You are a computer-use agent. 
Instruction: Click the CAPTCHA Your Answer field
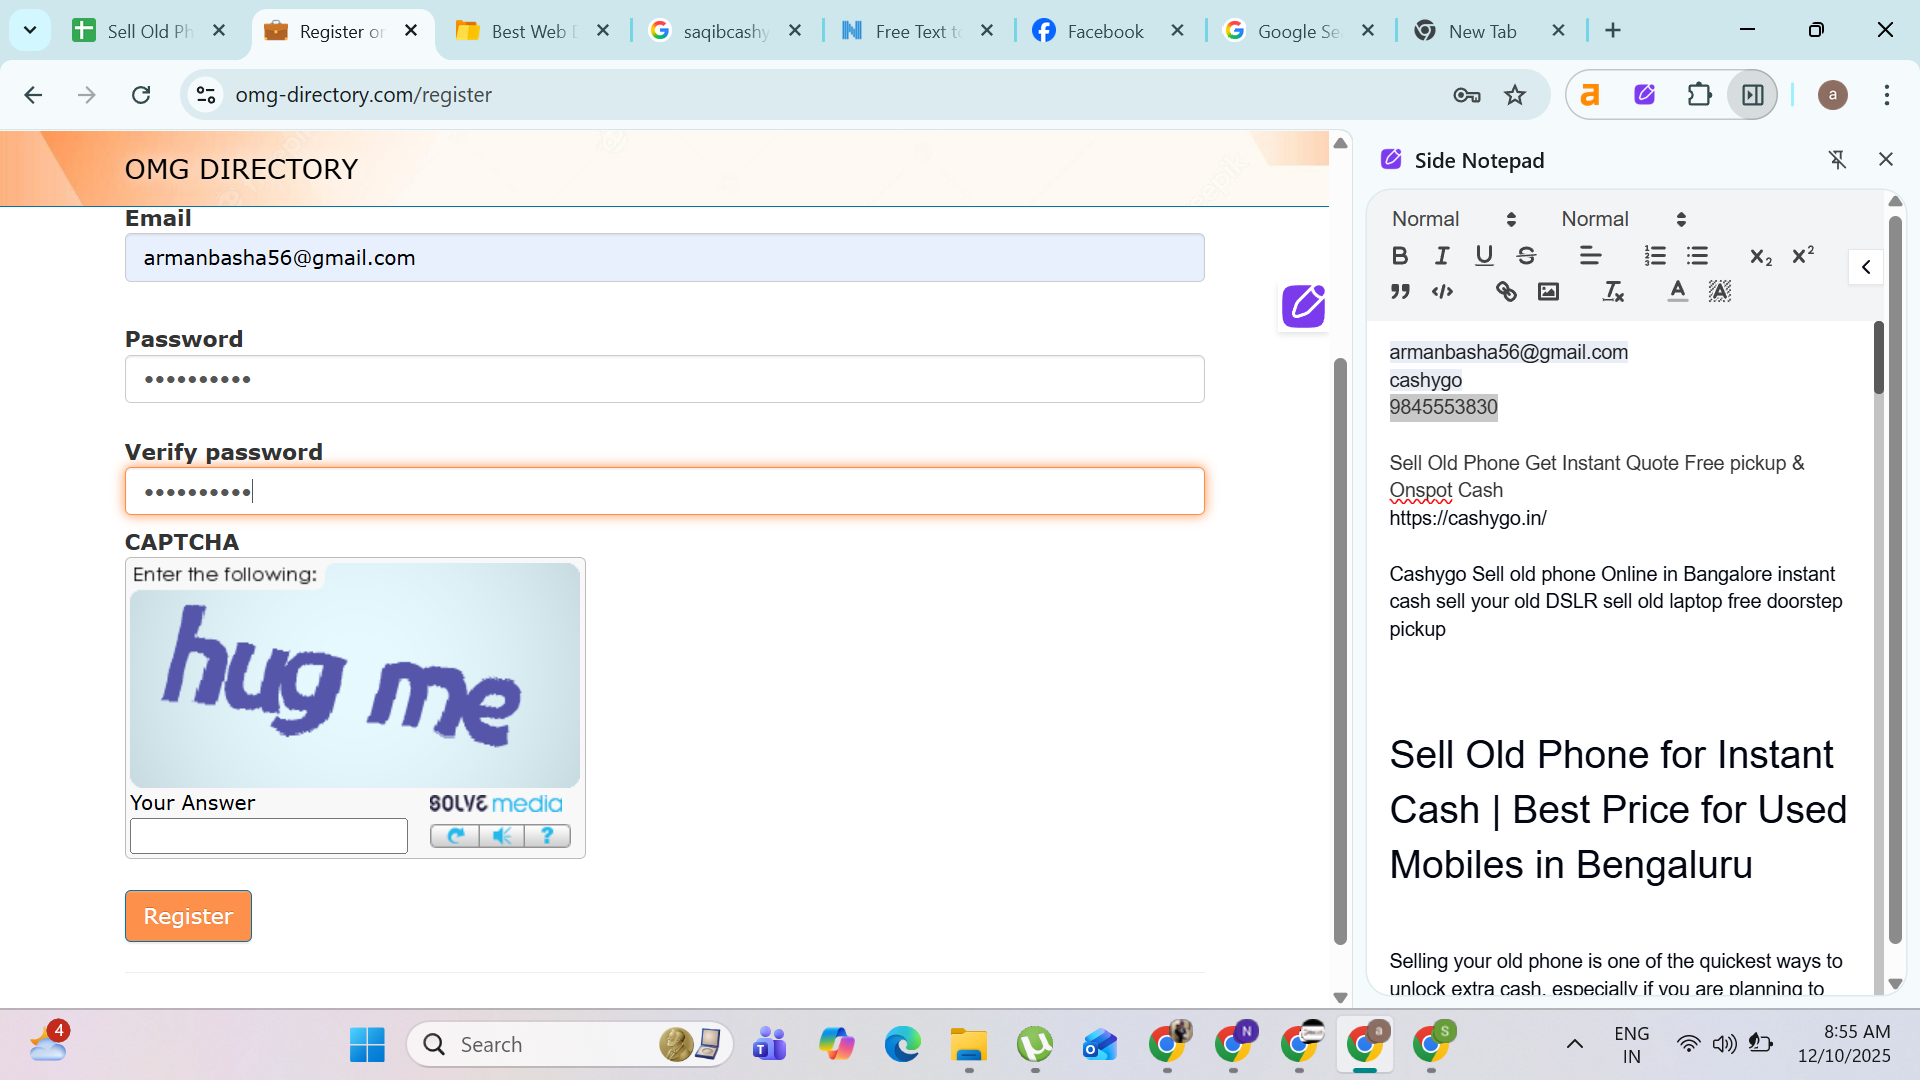[269, 836]
